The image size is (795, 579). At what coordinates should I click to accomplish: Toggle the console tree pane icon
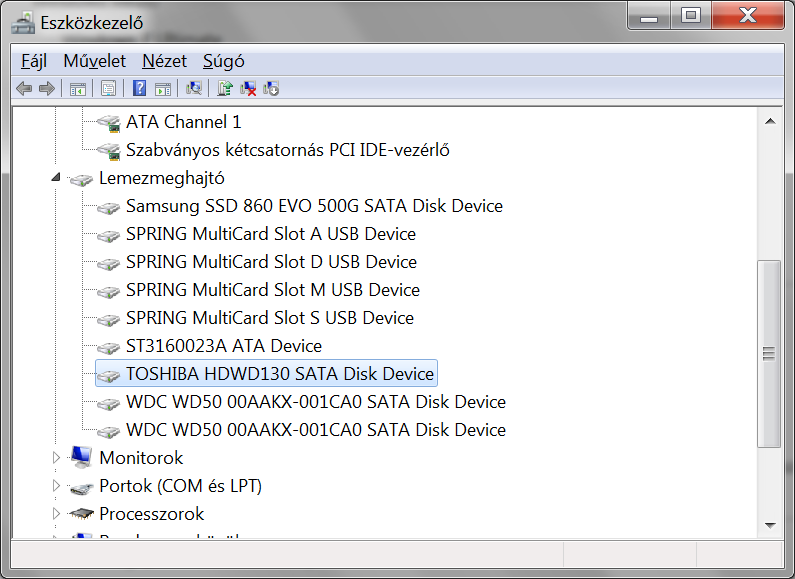click(78, 89)
